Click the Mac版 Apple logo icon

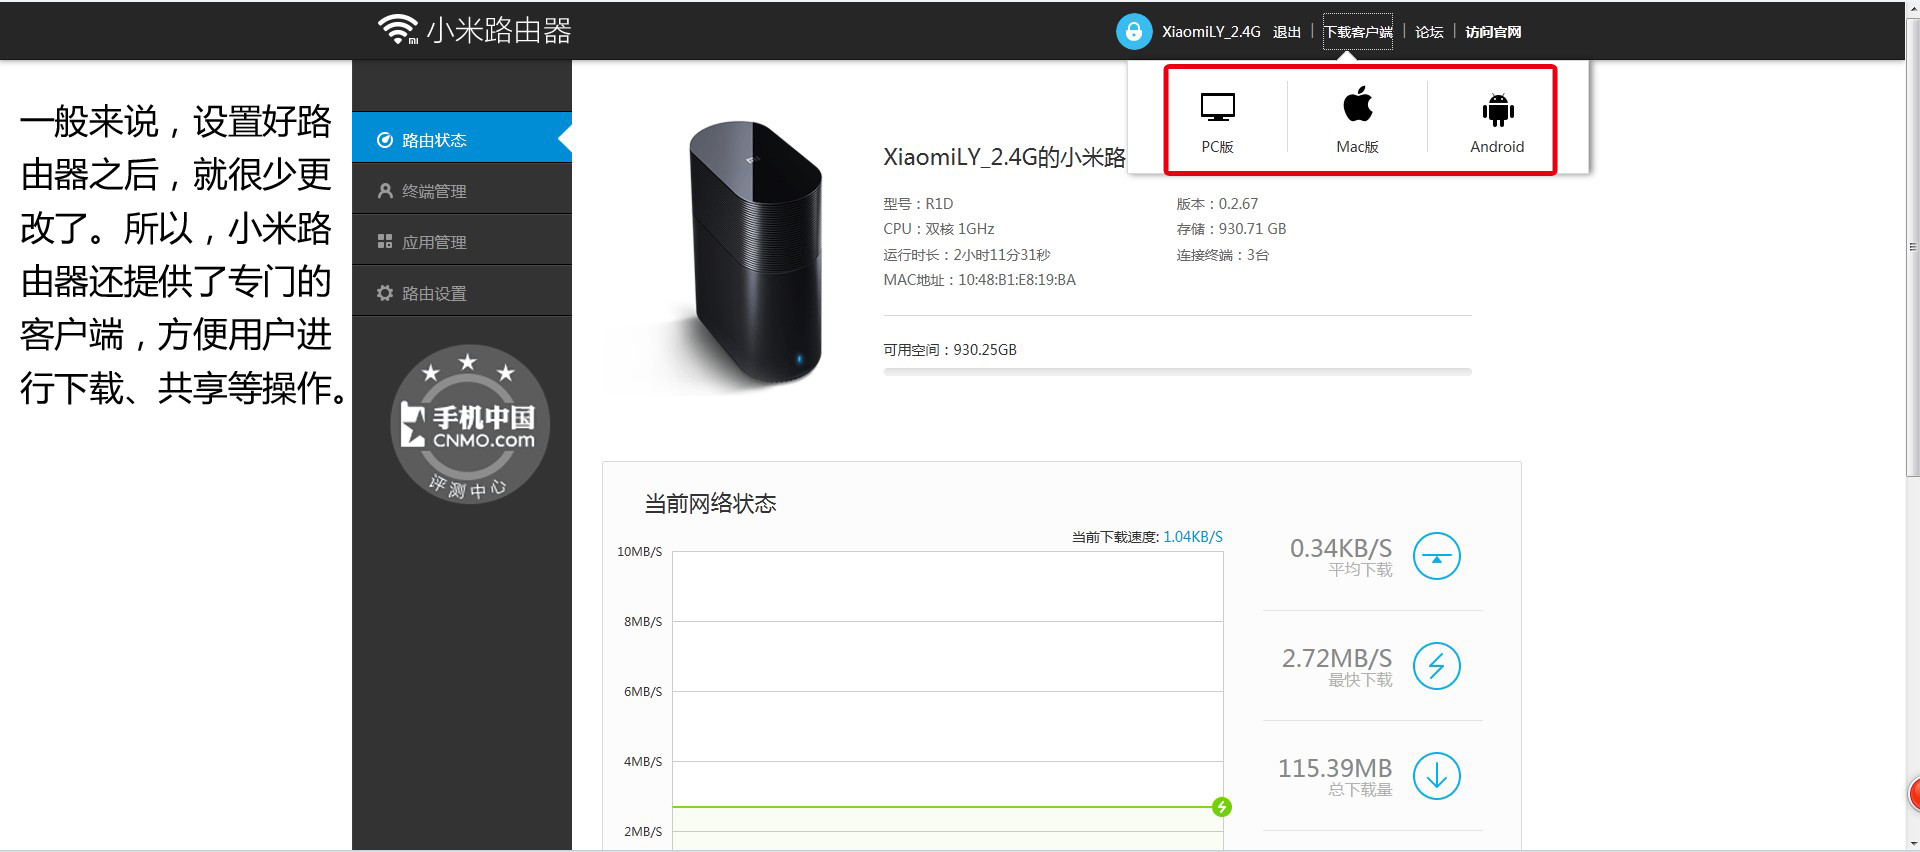point(1357,104)
